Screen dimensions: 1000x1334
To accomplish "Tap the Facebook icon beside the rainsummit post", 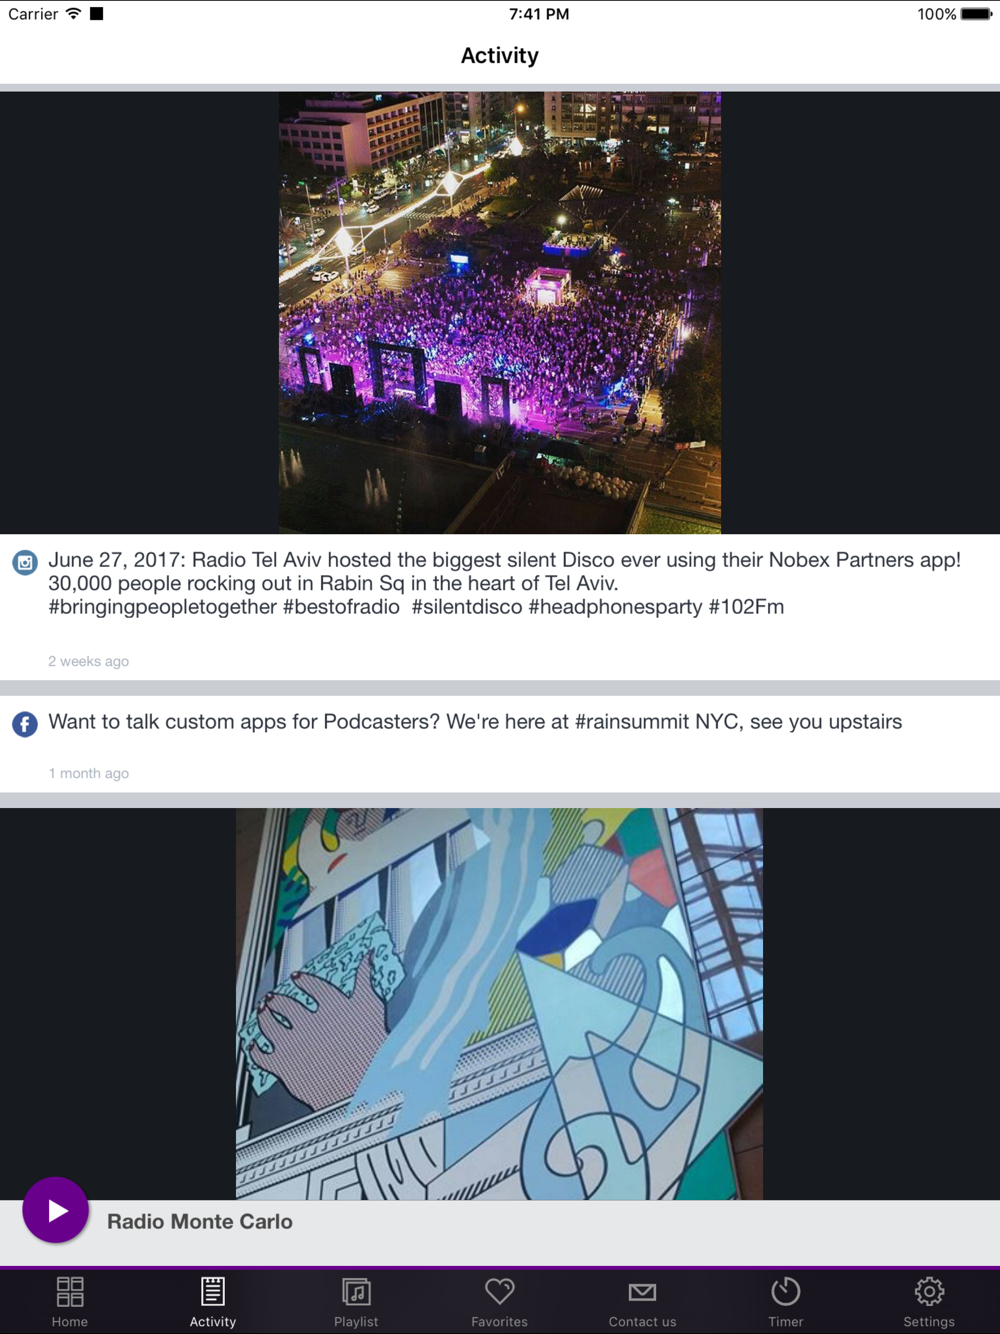I will point(25,724).
